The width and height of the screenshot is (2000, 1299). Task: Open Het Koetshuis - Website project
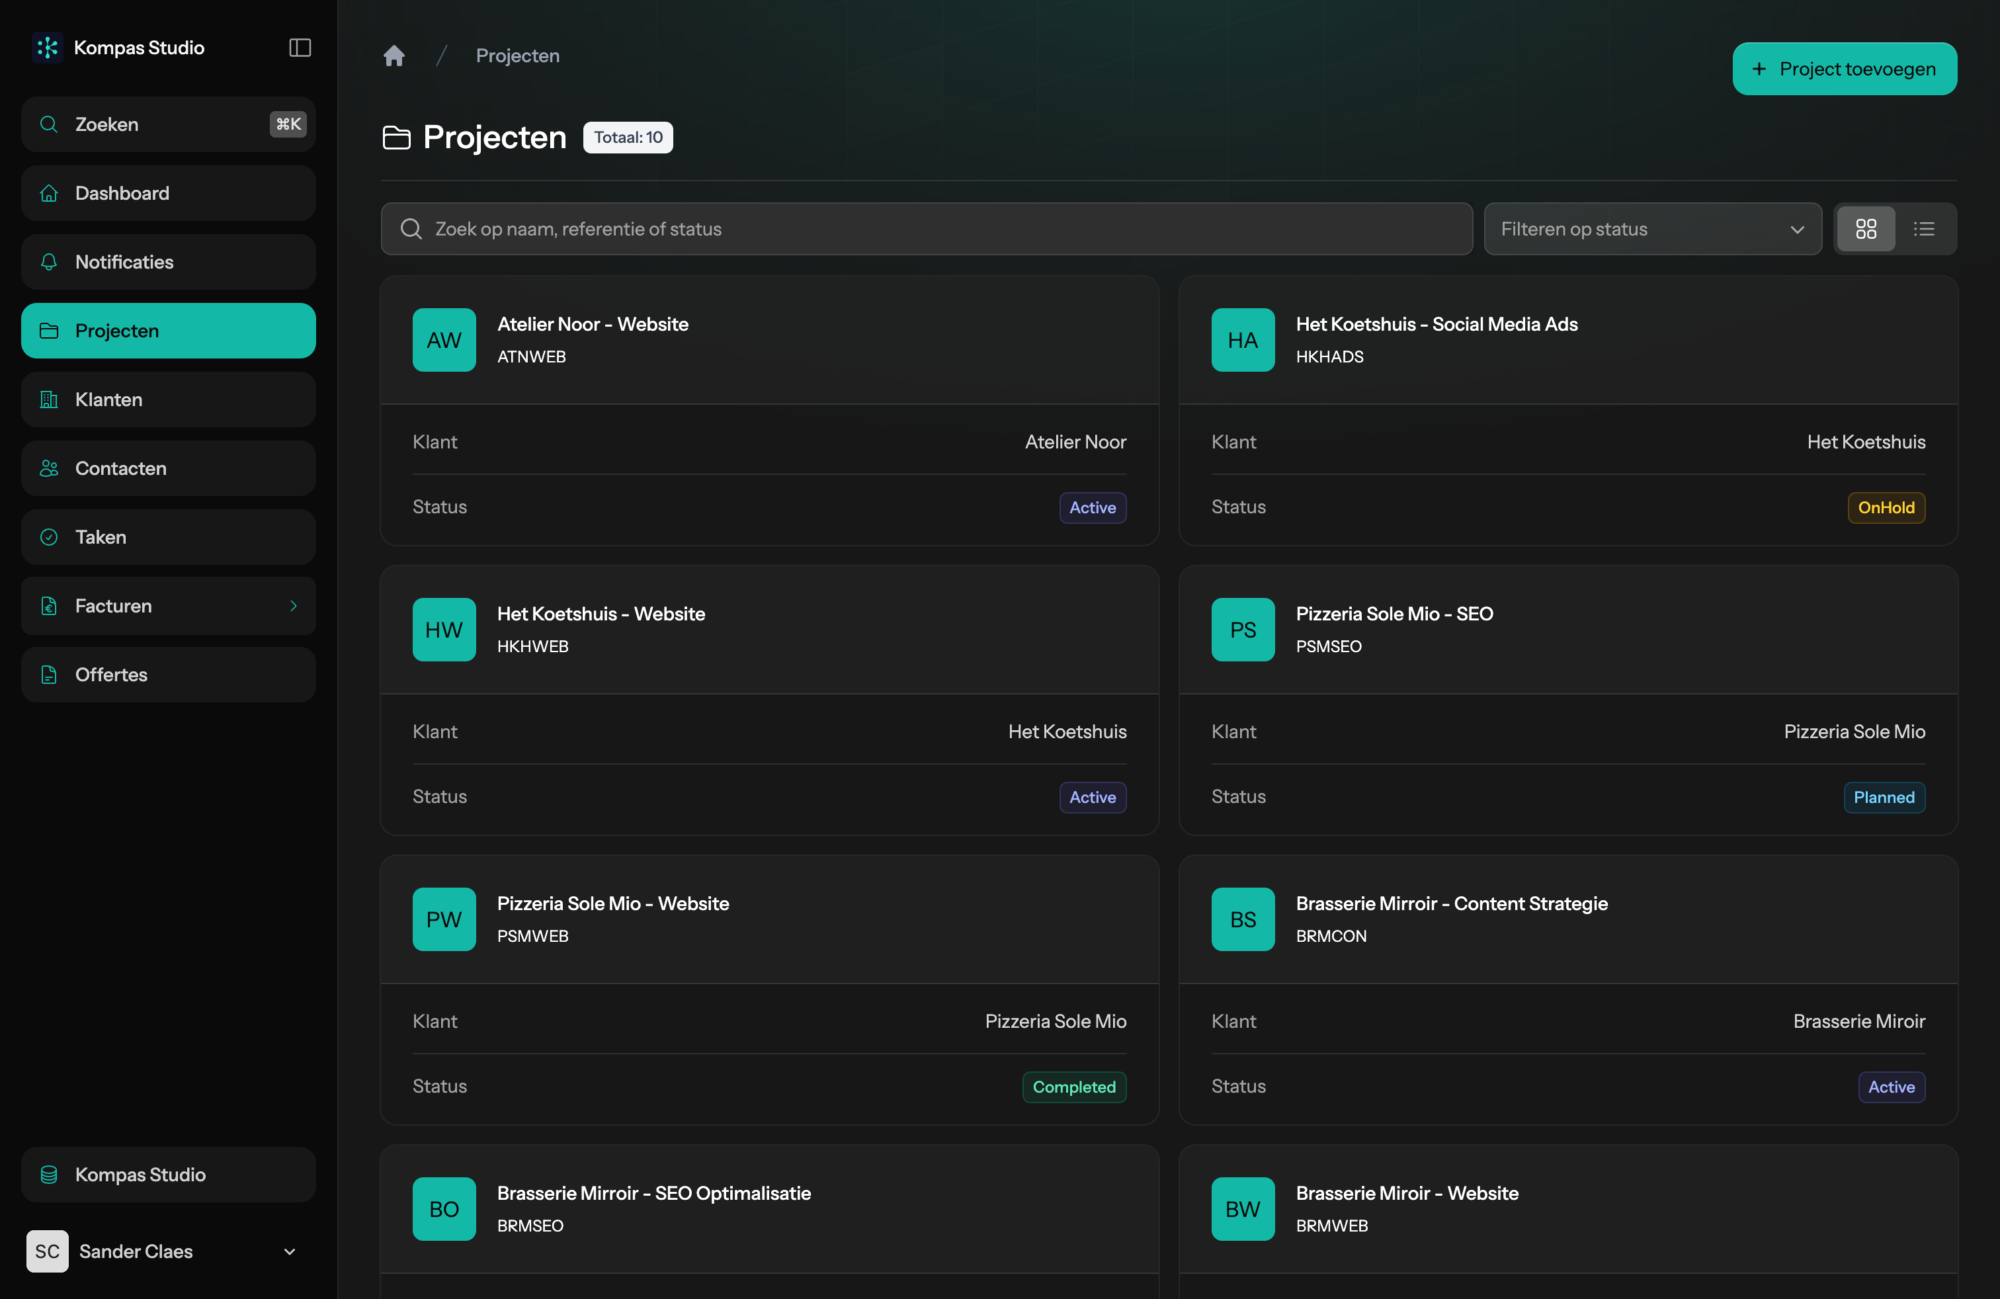pyautogui.click(x=601, y=614)
